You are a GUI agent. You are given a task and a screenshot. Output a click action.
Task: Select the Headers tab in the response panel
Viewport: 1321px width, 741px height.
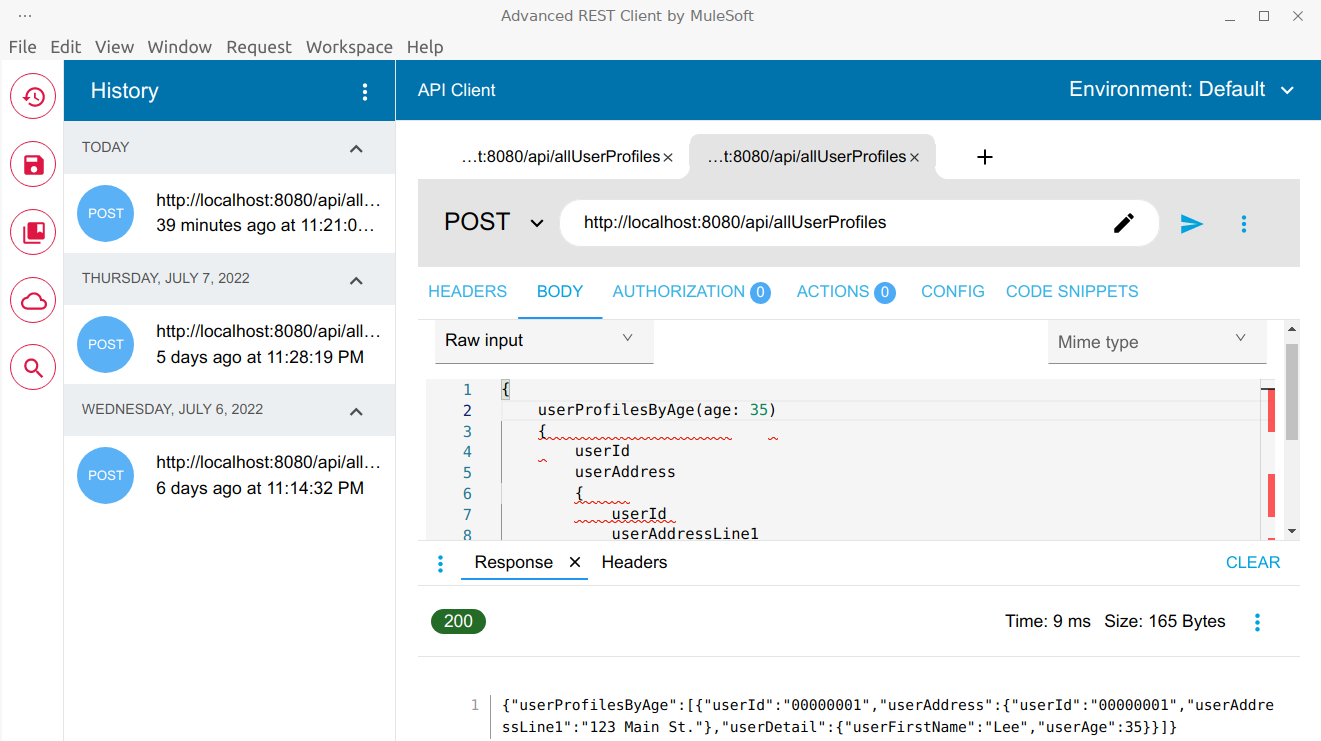634,562
